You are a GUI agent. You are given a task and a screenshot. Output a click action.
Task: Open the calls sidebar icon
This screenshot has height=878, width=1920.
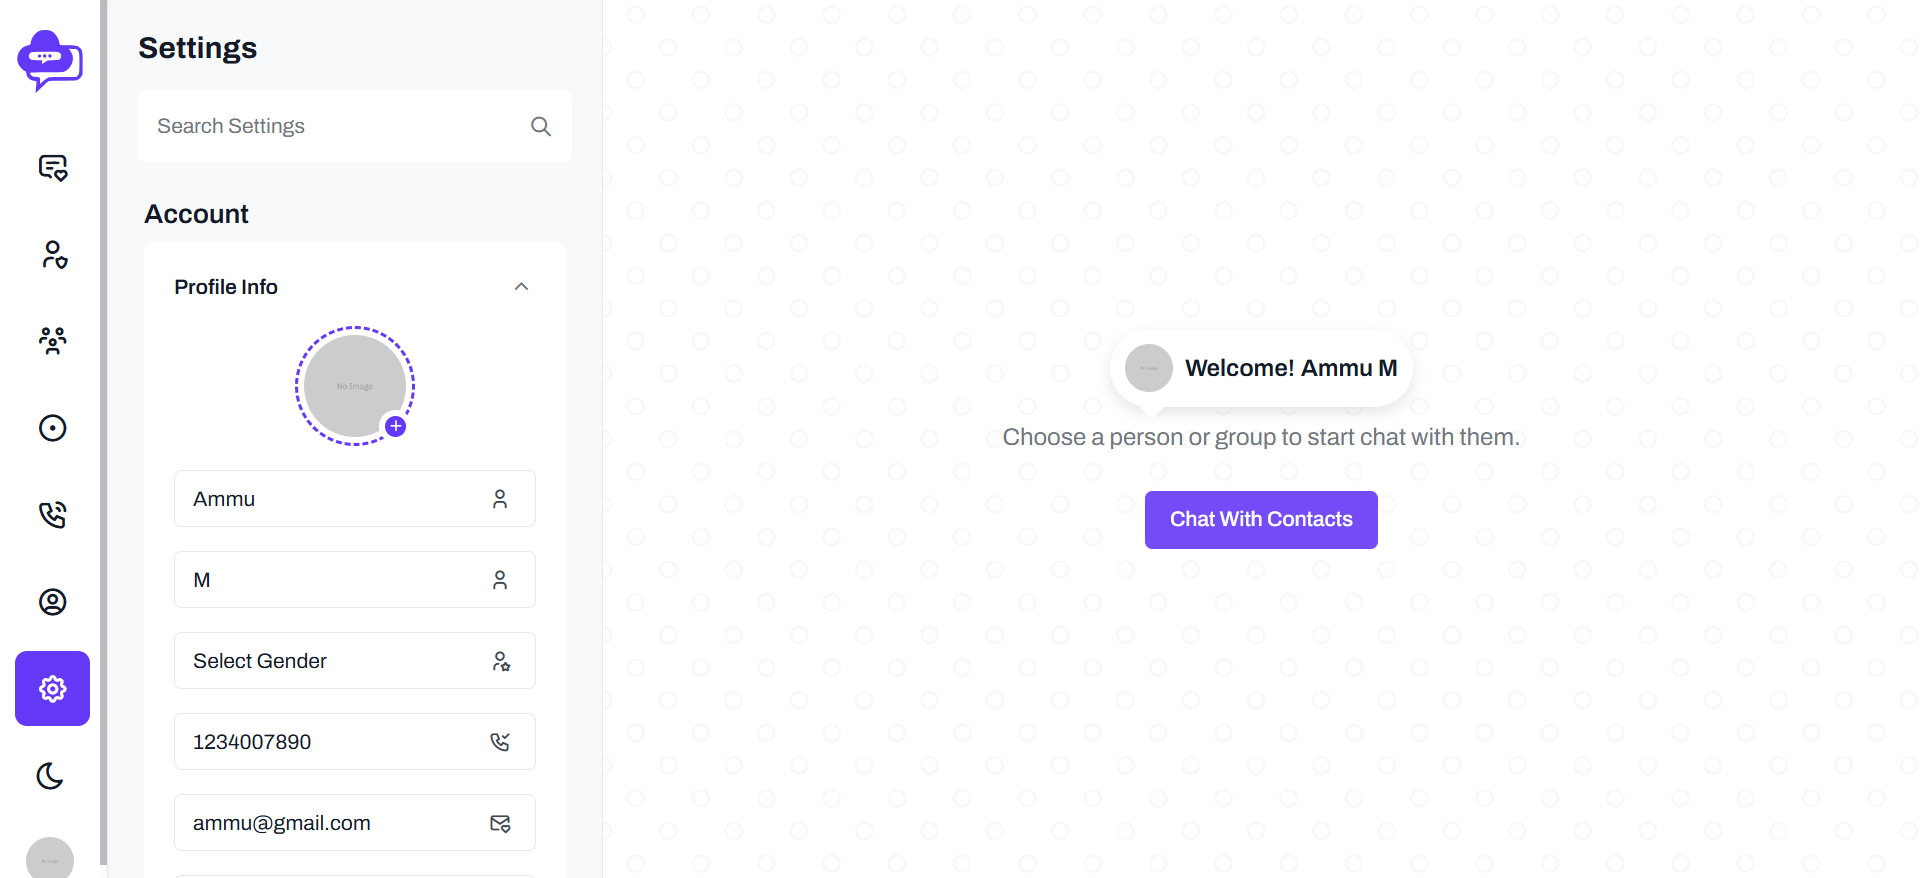[53, 515]
